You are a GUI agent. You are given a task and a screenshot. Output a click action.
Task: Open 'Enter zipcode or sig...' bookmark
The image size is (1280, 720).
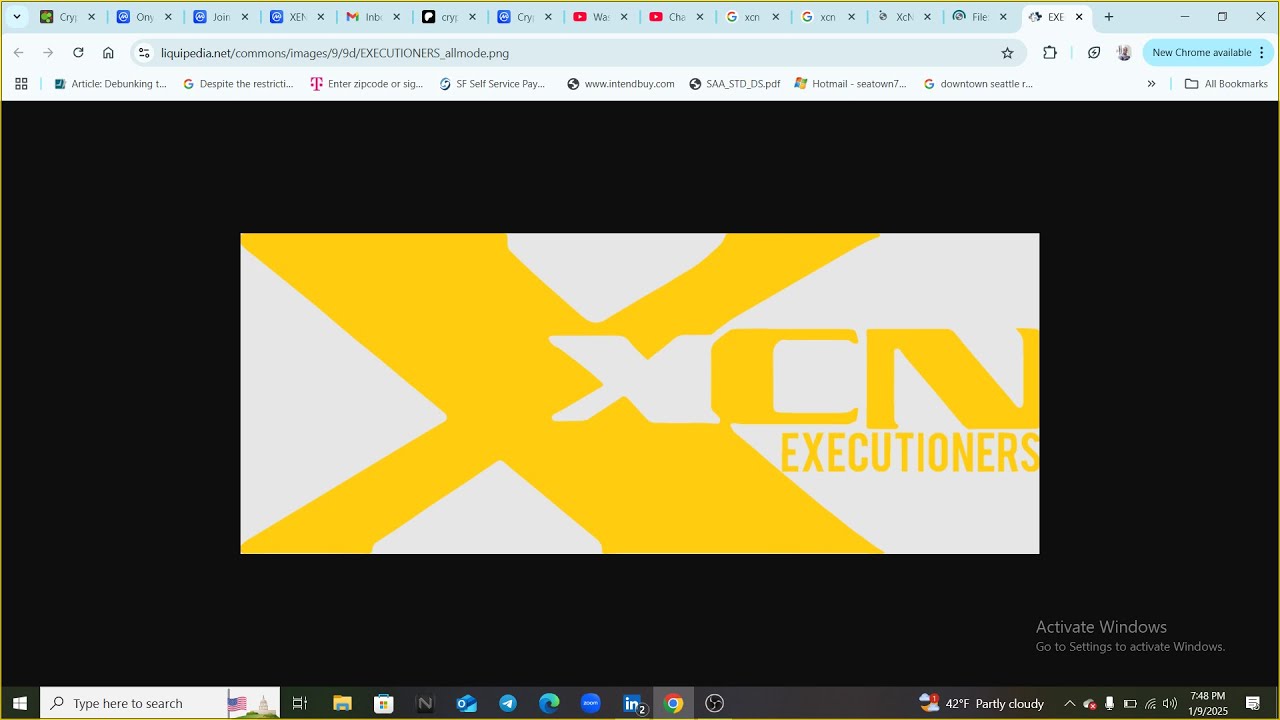pos(367,84)
